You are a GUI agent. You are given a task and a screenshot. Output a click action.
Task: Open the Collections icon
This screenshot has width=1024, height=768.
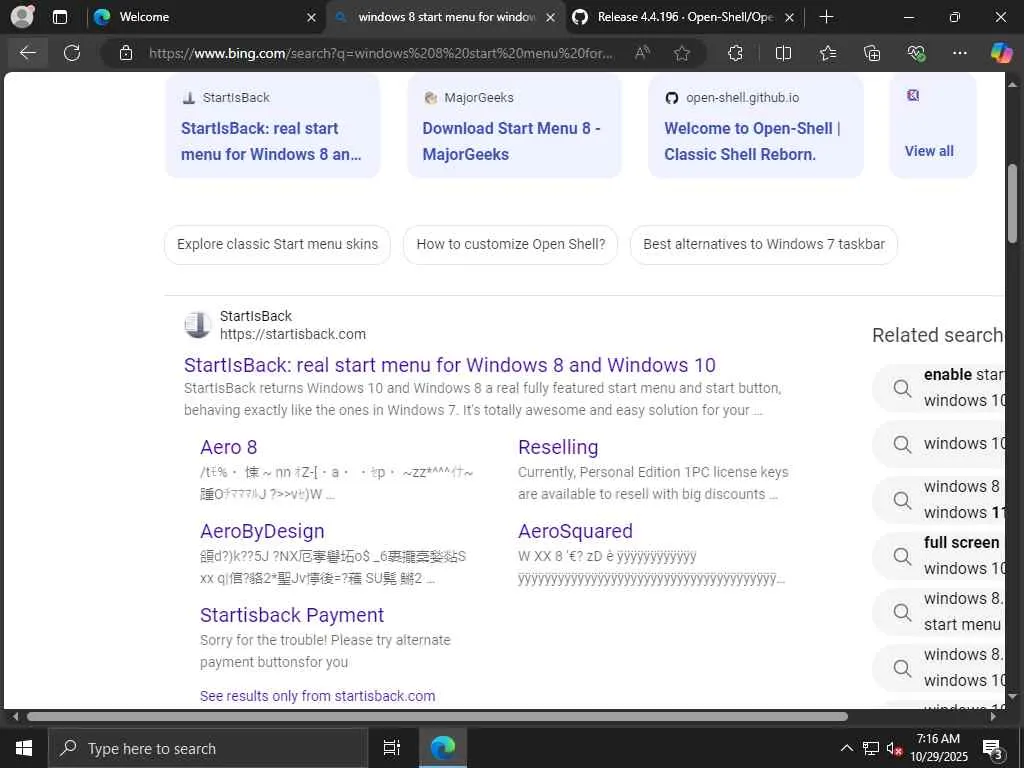click(872, 53)
